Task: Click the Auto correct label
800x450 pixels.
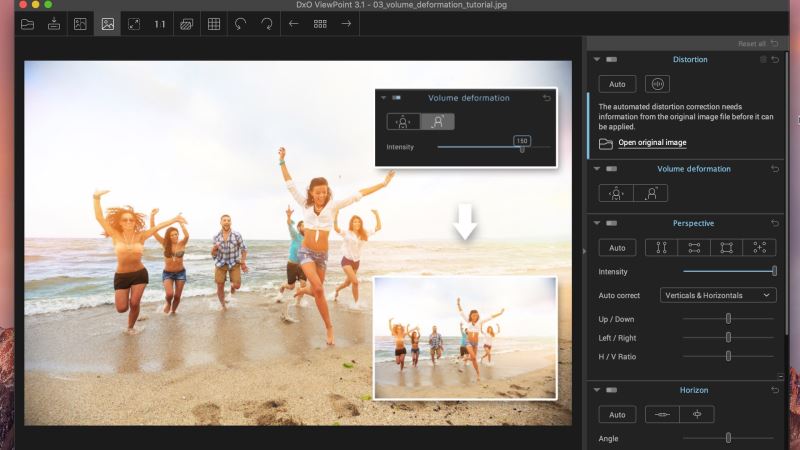Action: coord(619,295)
